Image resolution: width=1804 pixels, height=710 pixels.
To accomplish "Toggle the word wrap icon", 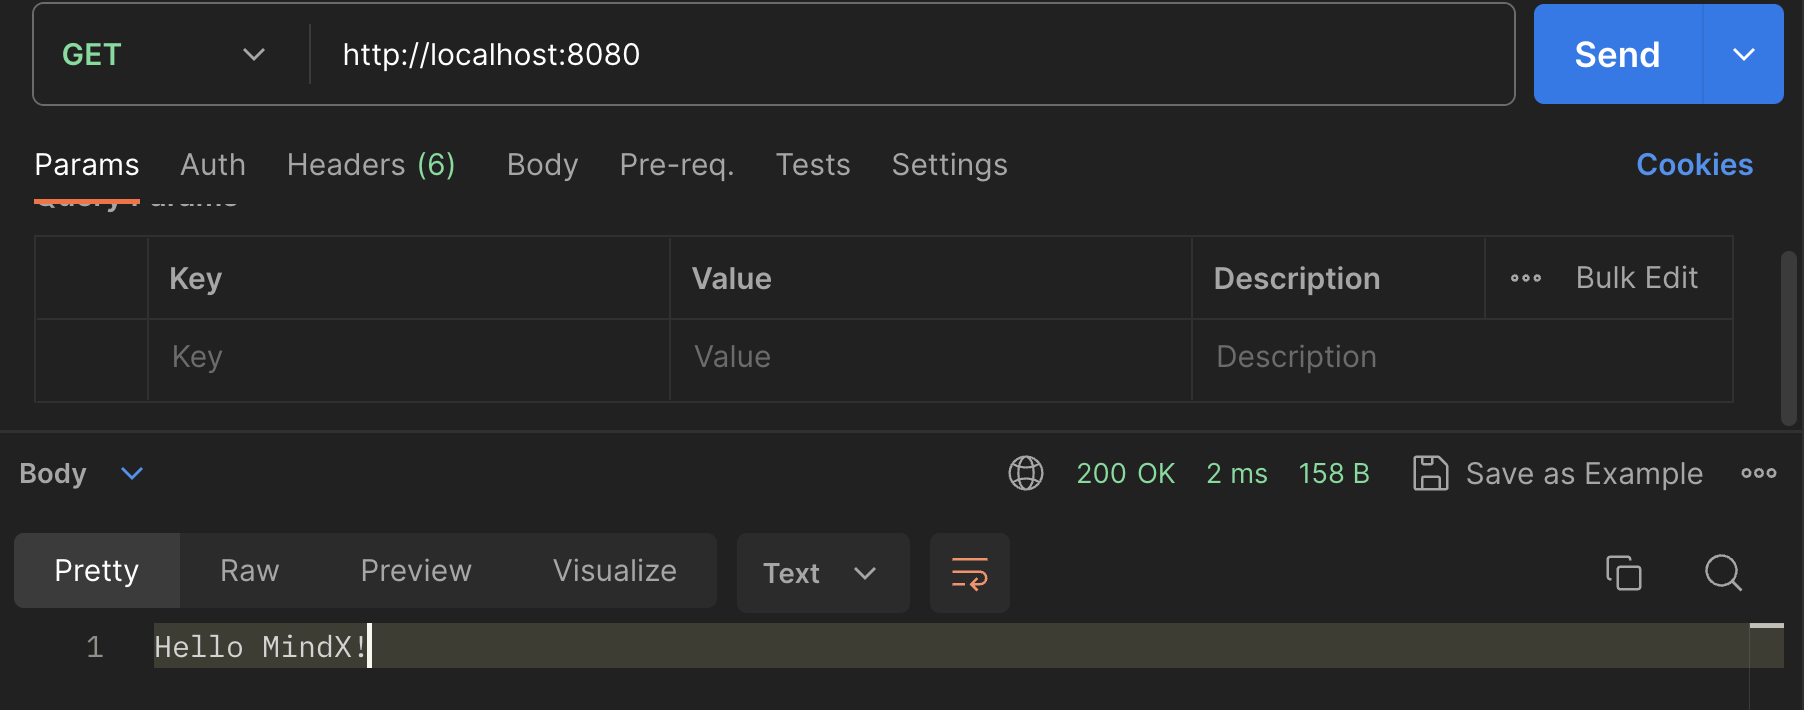I will (x=969, y=573).
